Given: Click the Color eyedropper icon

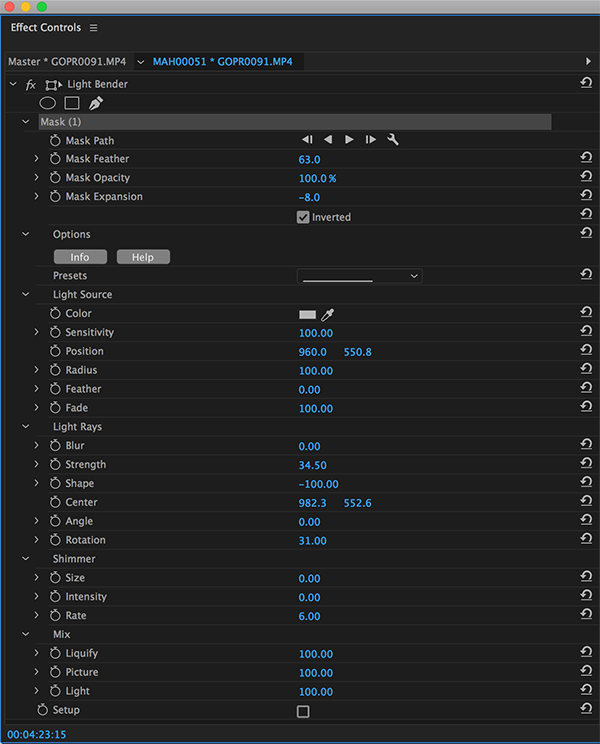Looking at the screenshot, I should [x=327, y=314].
